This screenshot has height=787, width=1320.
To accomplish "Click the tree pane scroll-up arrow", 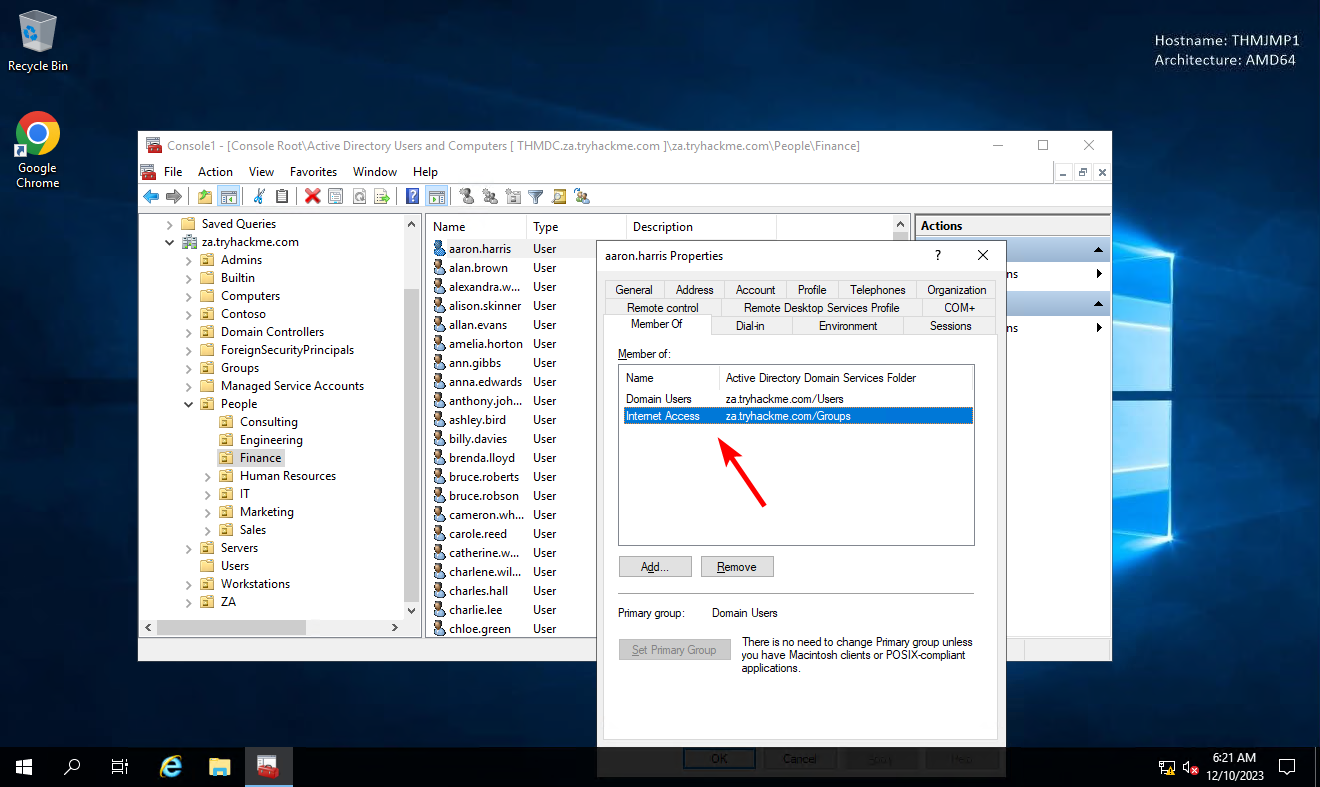I will [x=411, y=223].
